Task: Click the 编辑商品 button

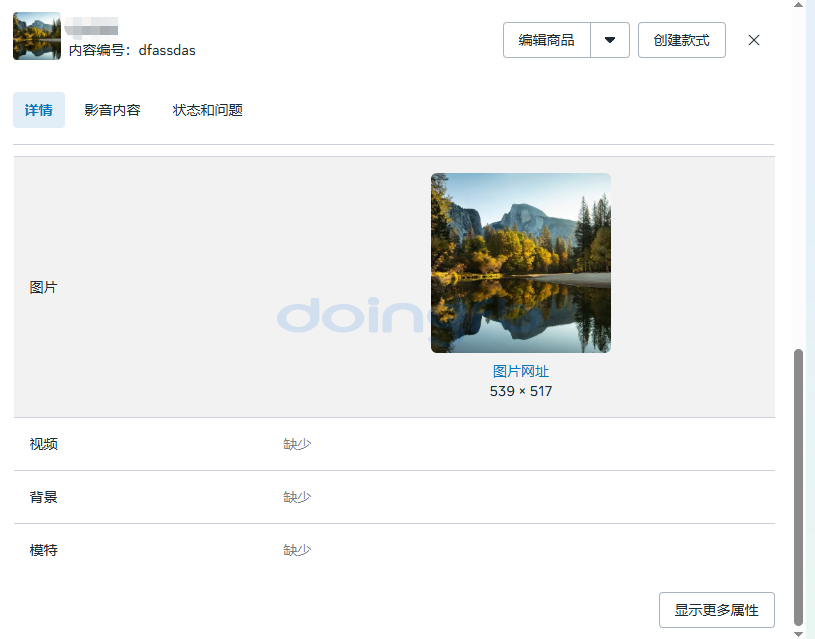Action: click(x=546, y=40)
